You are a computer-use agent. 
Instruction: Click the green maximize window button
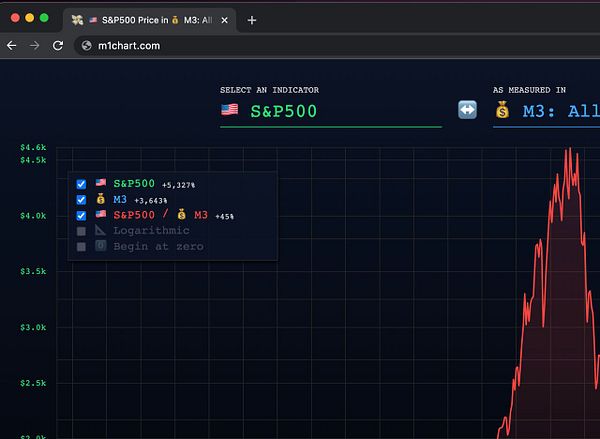[44, 18]
